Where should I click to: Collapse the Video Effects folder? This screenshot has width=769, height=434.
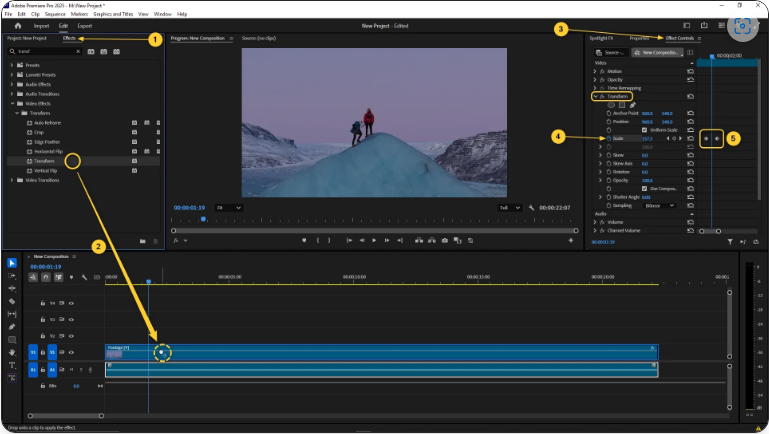click(x=12, y=103)
